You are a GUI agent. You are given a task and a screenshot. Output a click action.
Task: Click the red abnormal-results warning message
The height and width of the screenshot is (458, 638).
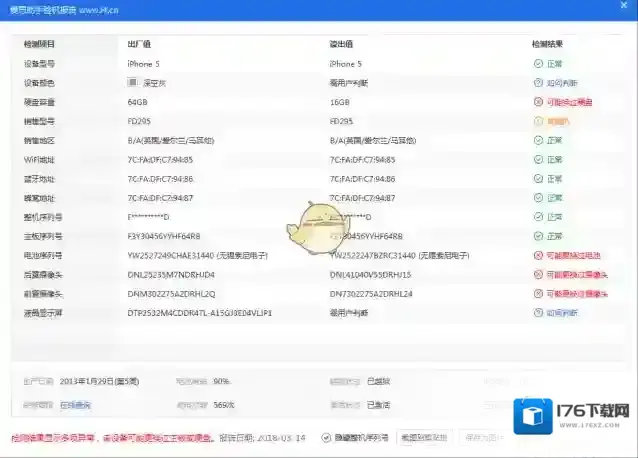[x=112, y=438]
